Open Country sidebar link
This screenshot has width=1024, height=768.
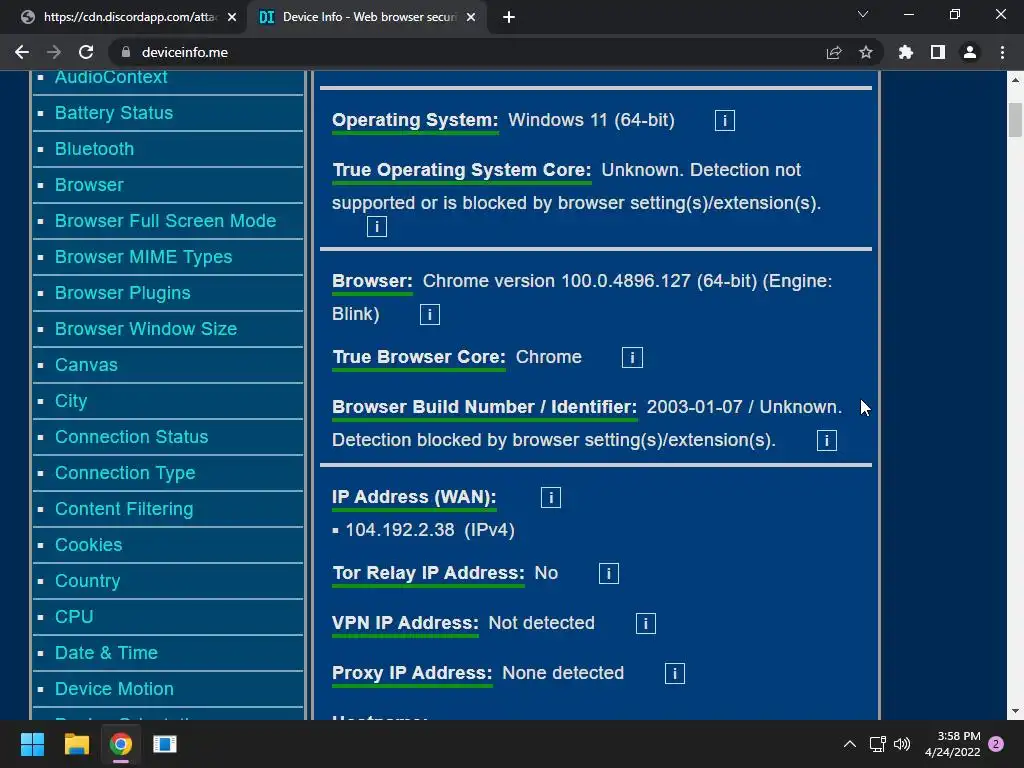[88, 581]
